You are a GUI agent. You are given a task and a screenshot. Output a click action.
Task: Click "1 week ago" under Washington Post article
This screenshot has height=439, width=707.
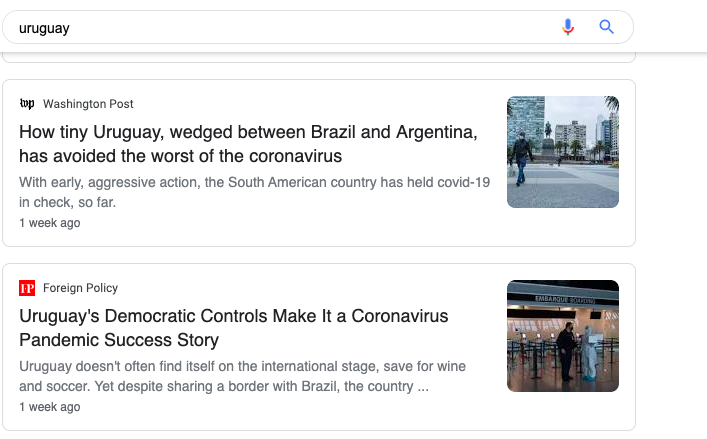pyautogui.click(x=50, y=223)
